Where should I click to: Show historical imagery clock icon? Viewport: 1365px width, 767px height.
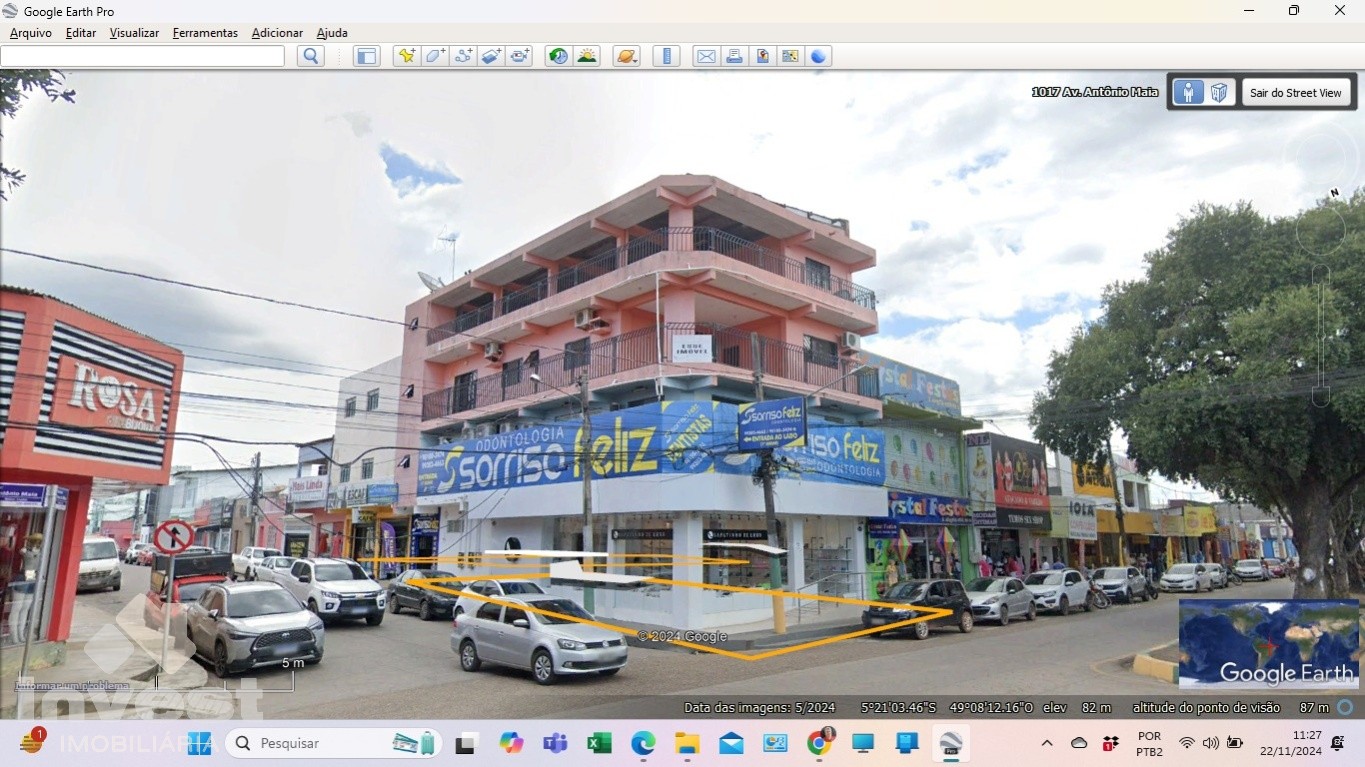559,56
